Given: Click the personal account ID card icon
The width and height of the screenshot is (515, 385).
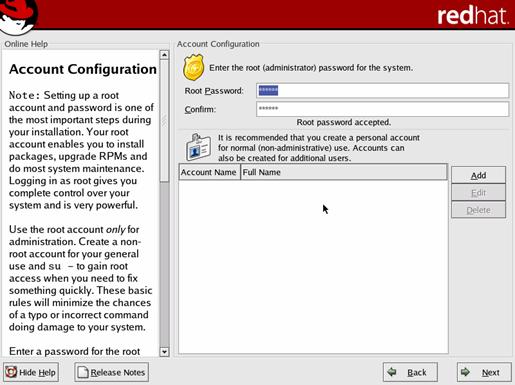Looking at the screenshot, I should click(198, 147).
